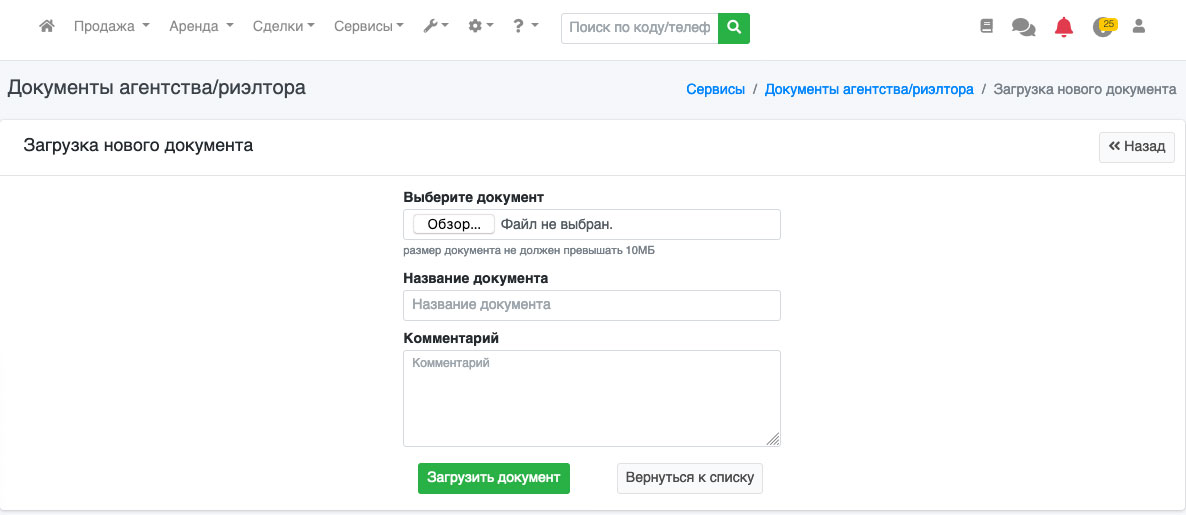Expand the Сервисы menu
Viewport: 1186px width, 515px height.
pyautogui.click(x=368, y=27)
